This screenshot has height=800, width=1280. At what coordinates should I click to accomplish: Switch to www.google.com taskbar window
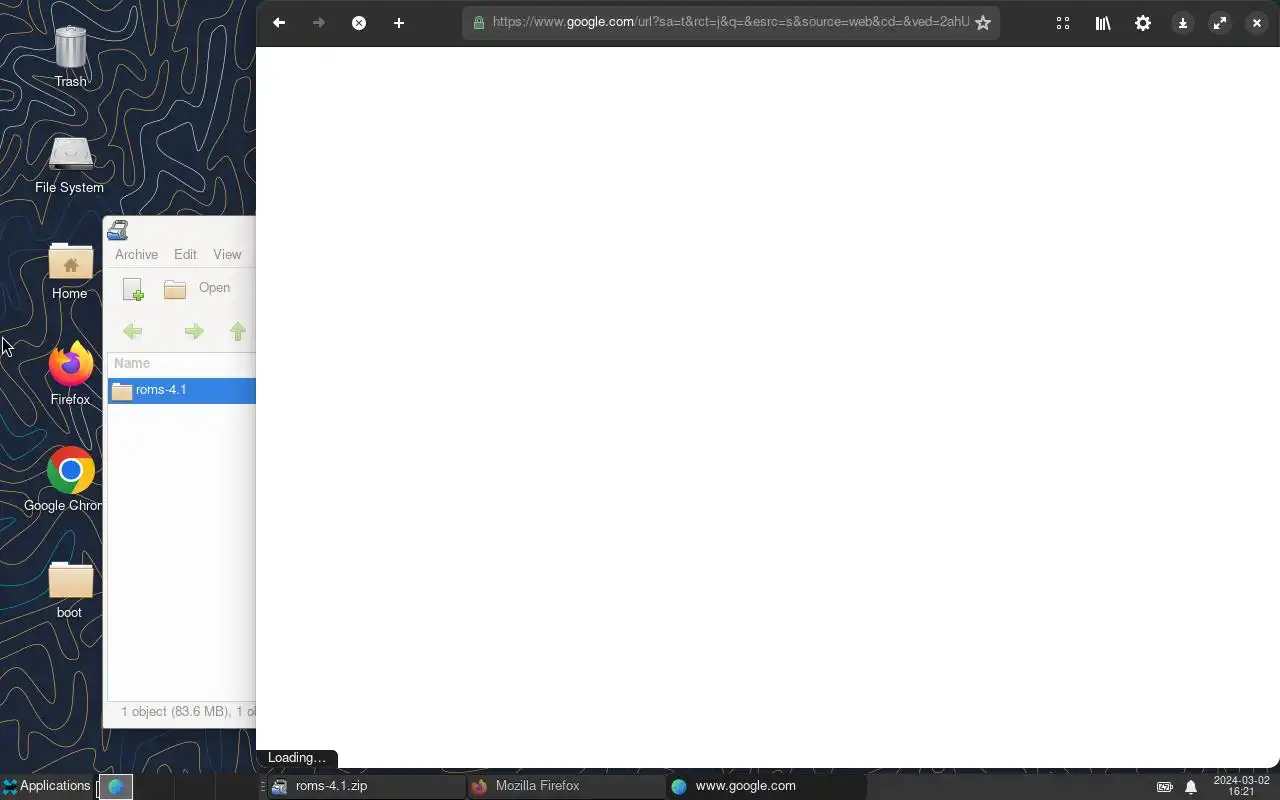tap(765, 786)
